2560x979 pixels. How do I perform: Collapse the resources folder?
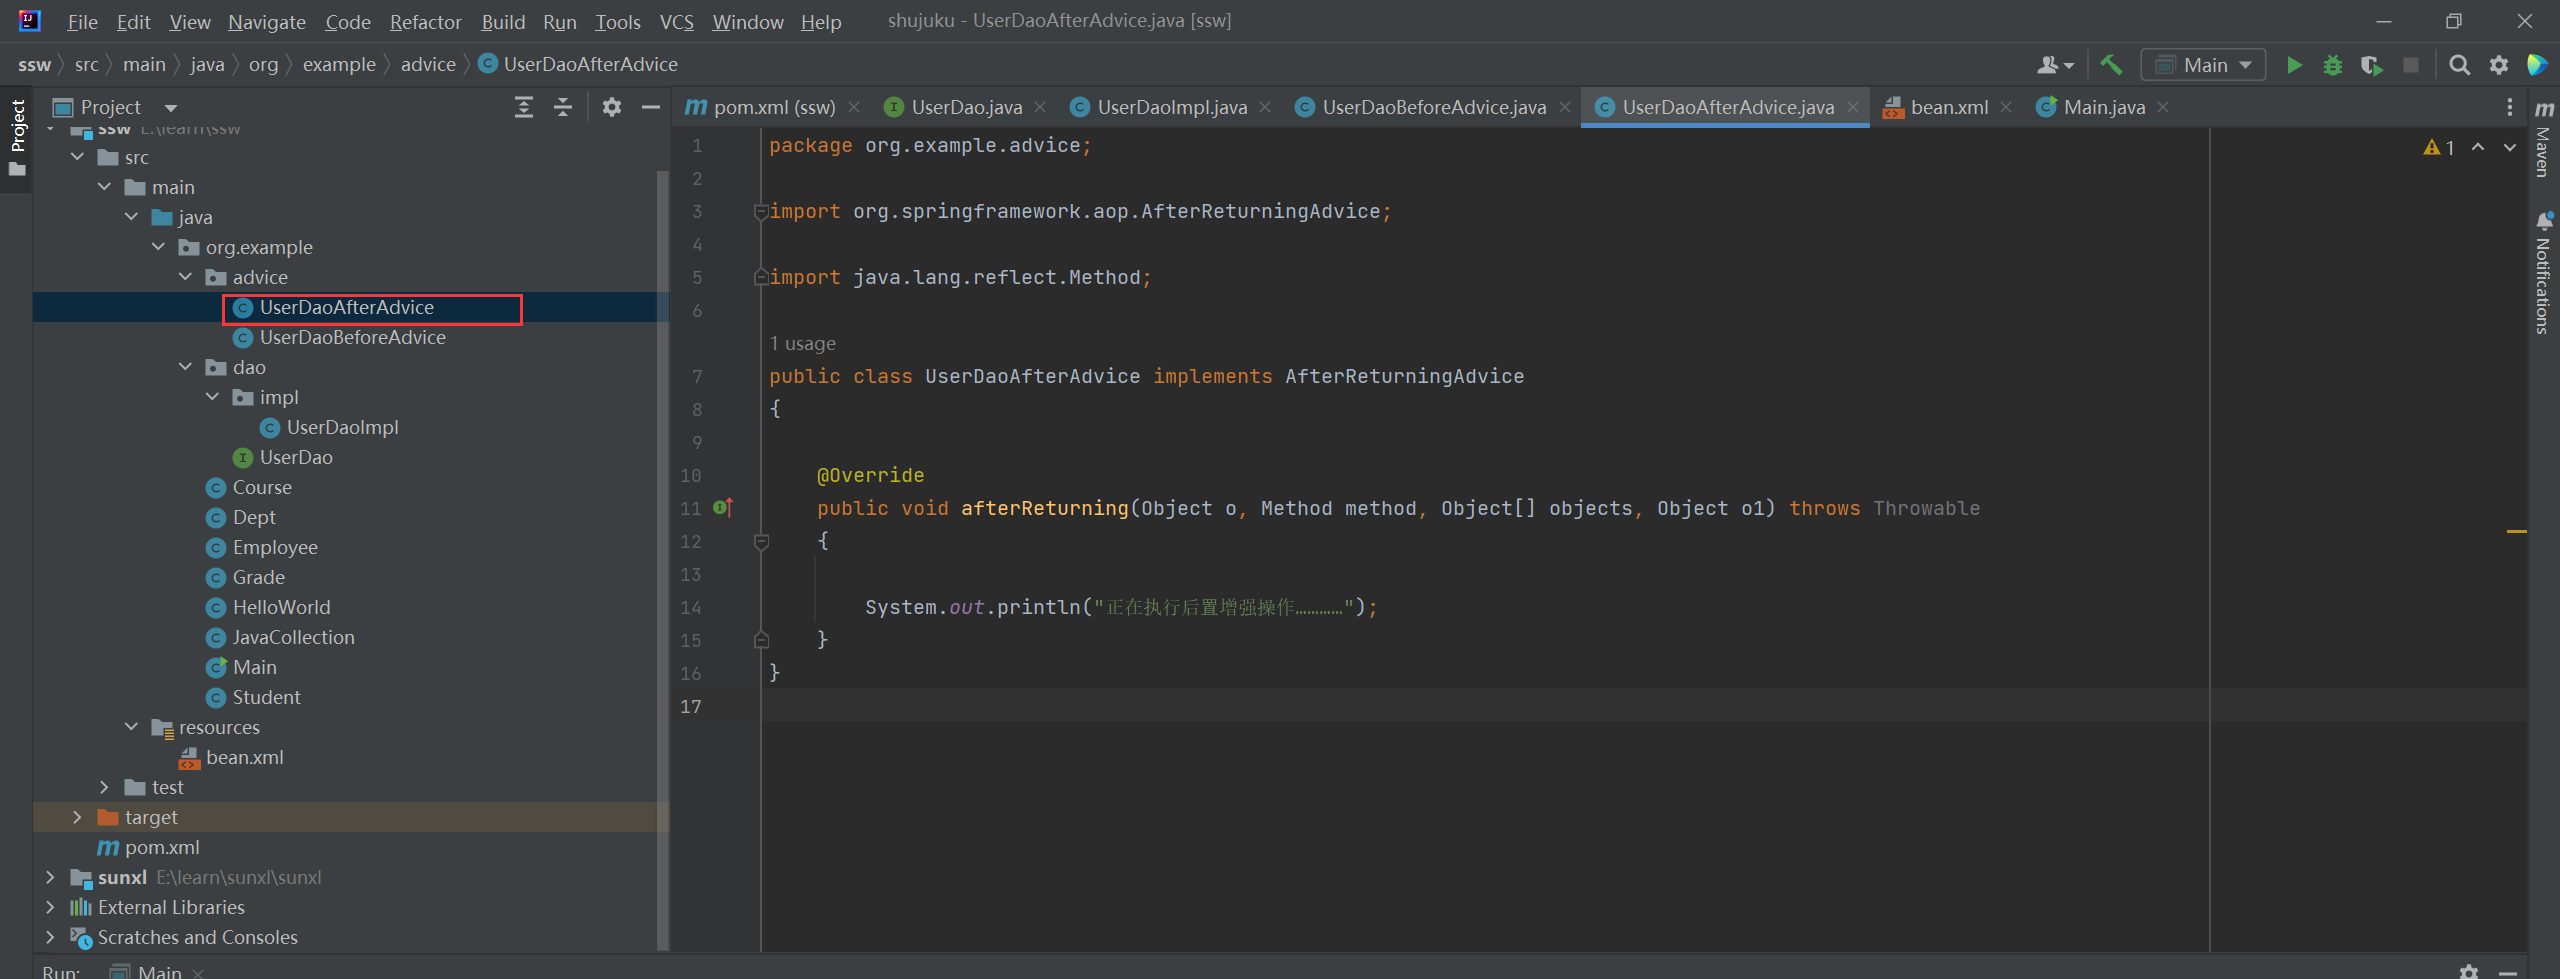132,727
